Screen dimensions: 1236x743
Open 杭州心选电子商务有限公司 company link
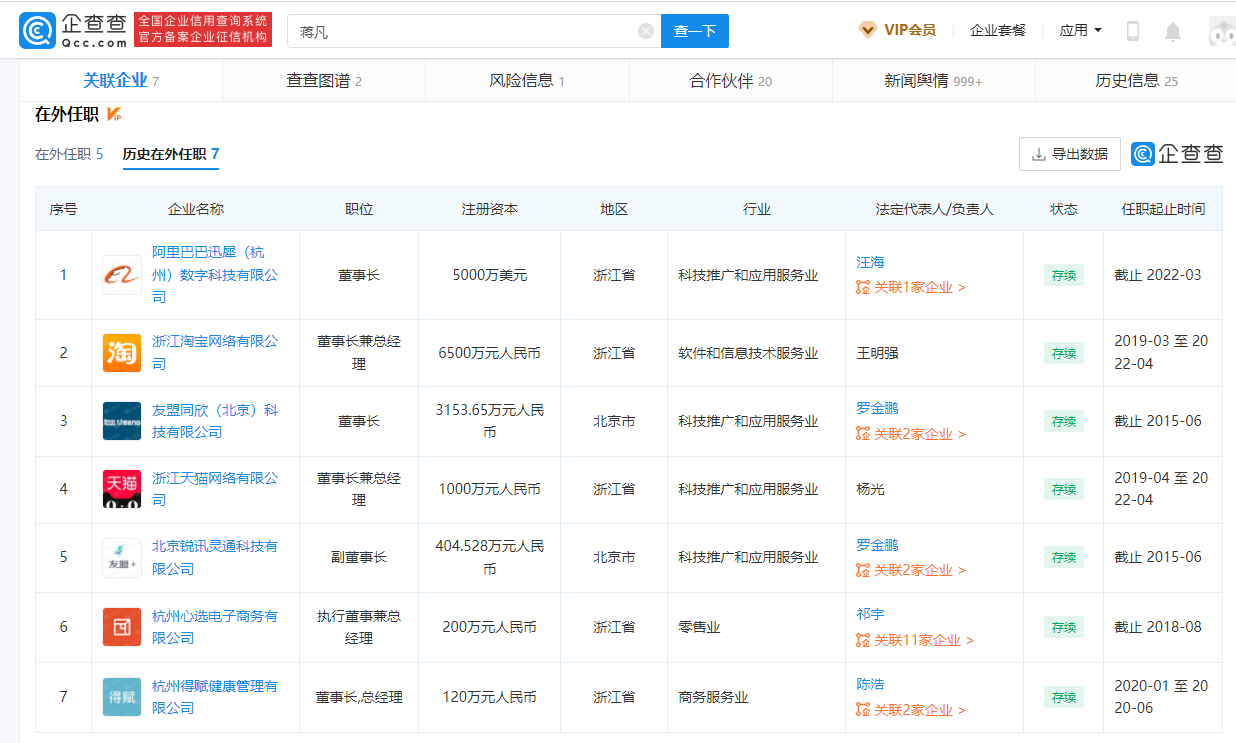215,627
